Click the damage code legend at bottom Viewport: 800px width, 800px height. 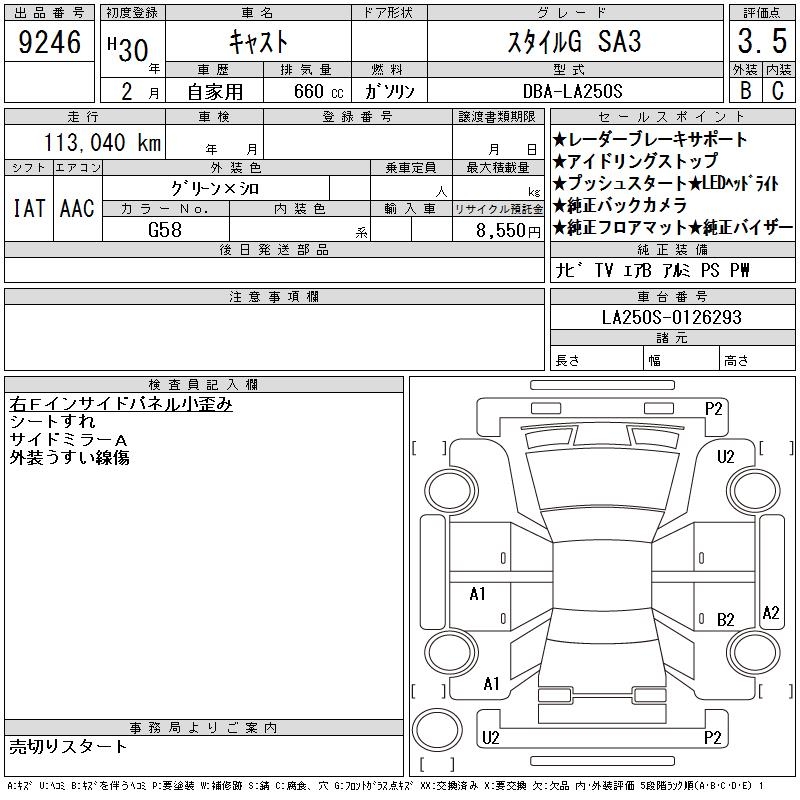pos(385,786)
